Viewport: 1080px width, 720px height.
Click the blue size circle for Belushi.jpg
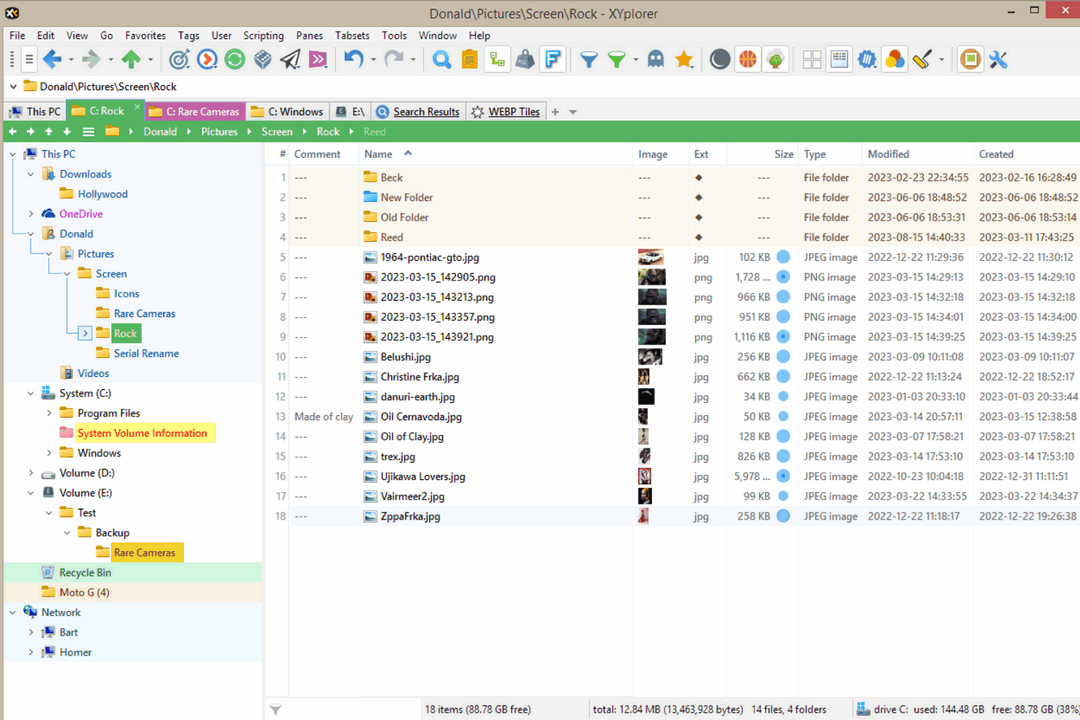tap(783, 357)
